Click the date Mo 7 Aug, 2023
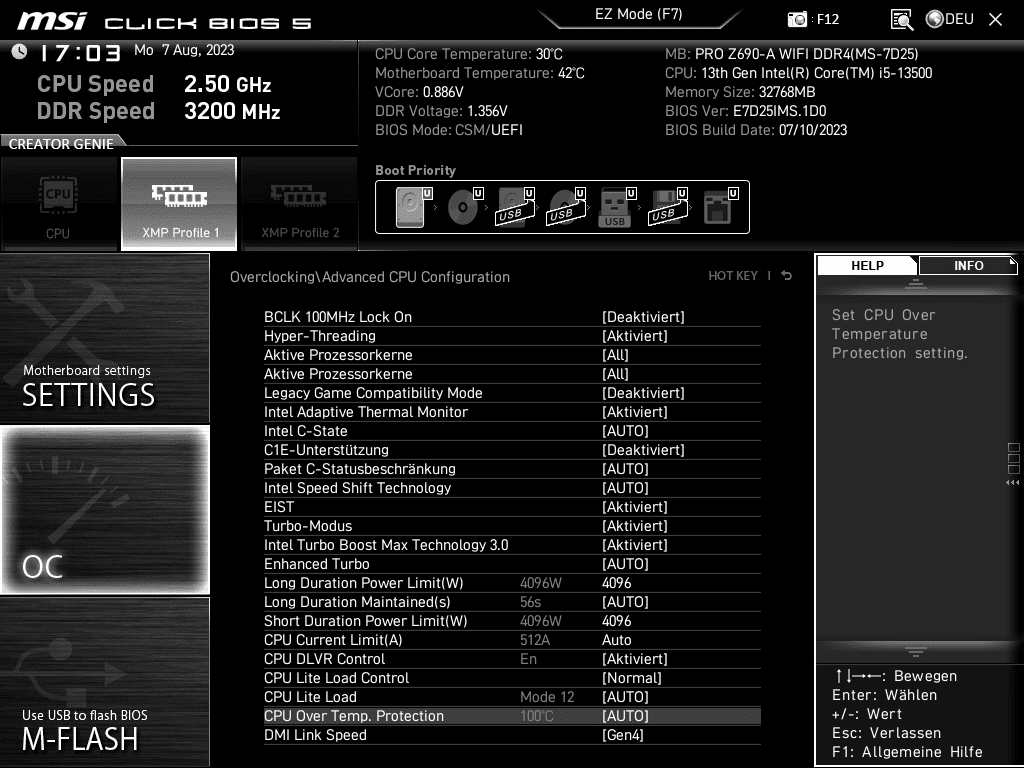Viewport: 1024px width, 768px height. point(184,50)
